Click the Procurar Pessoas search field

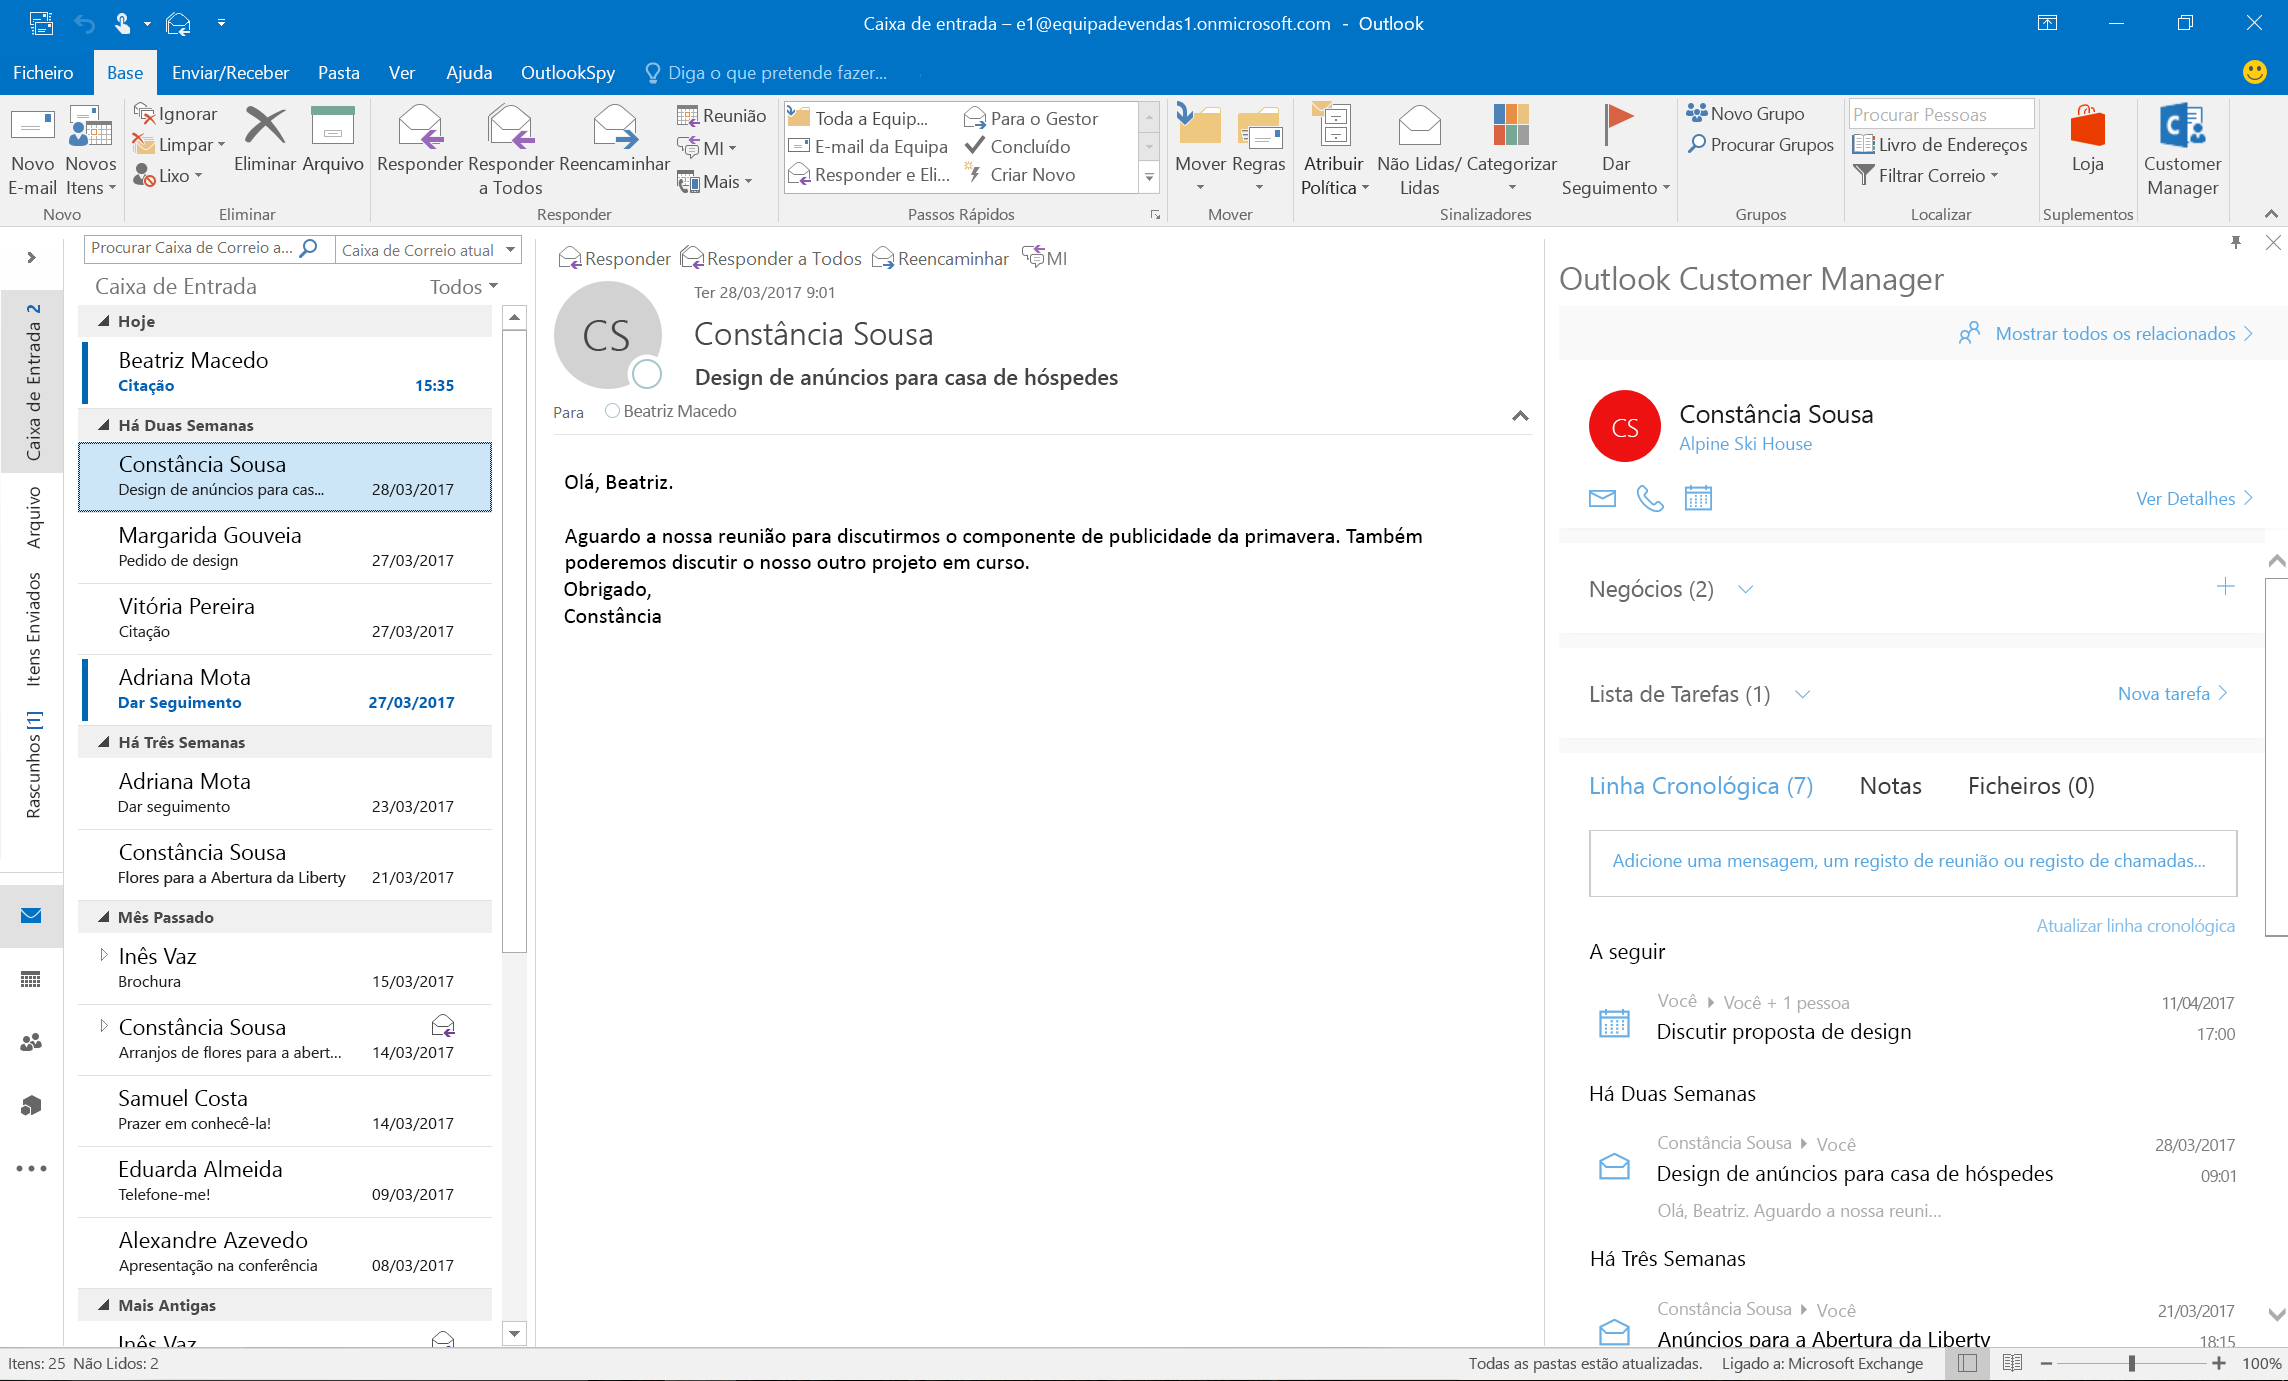[x=1941, y=114]
